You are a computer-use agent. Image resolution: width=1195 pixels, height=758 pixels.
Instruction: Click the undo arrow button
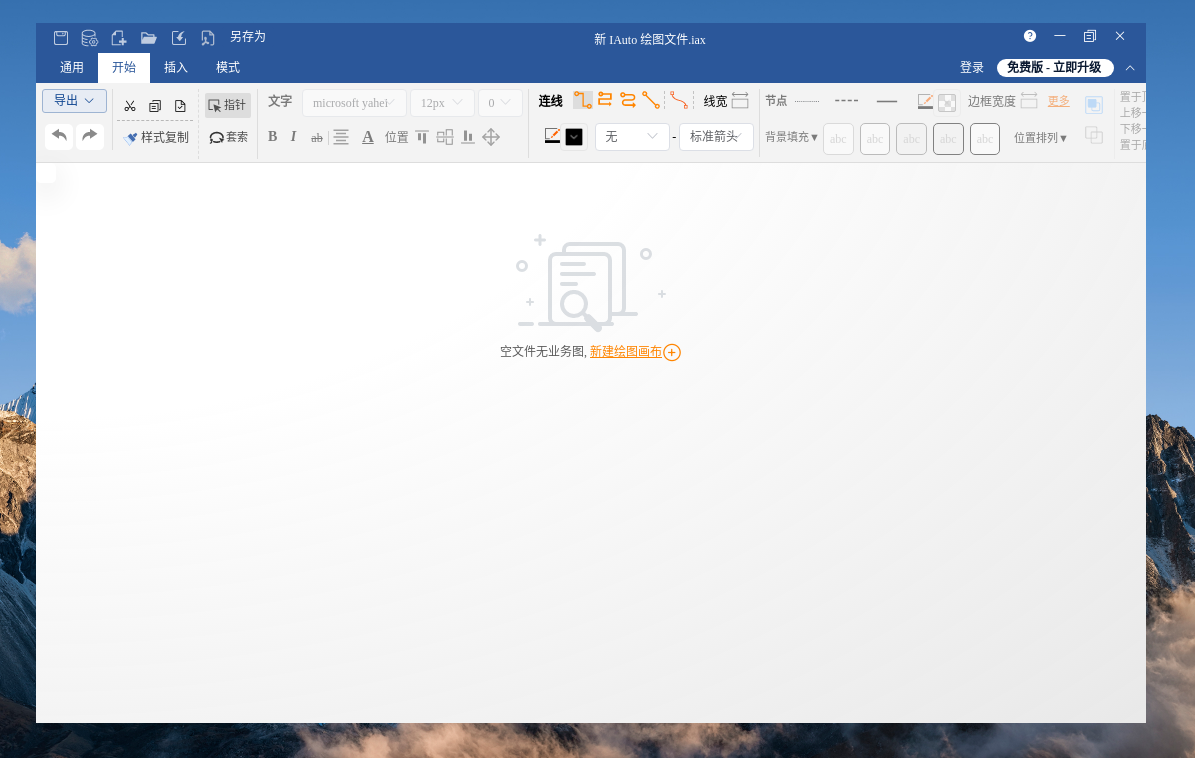pos(59,135)
